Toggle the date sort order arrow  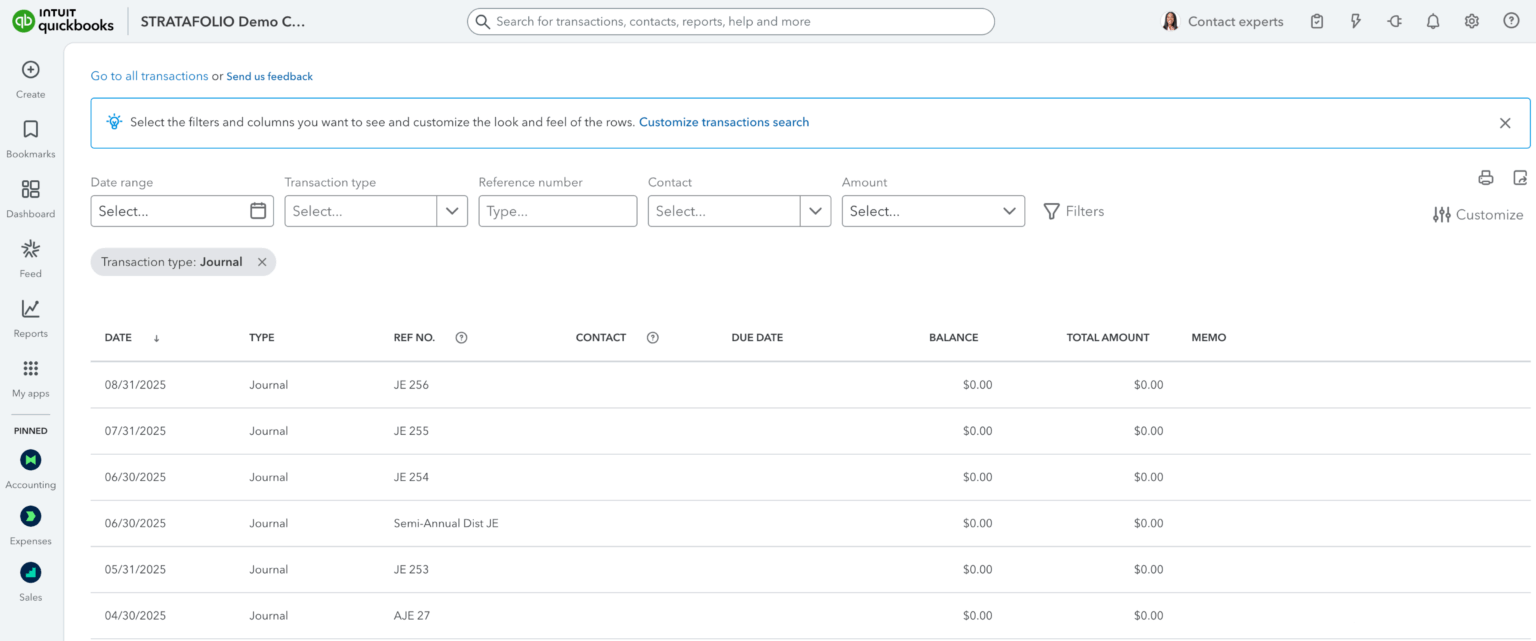156,338
